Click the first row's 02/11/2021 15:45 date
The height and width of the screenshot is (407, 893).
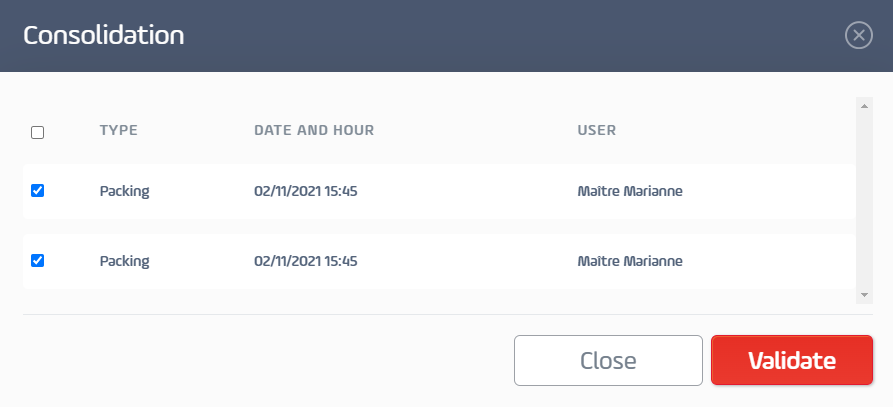pos(305,191)
